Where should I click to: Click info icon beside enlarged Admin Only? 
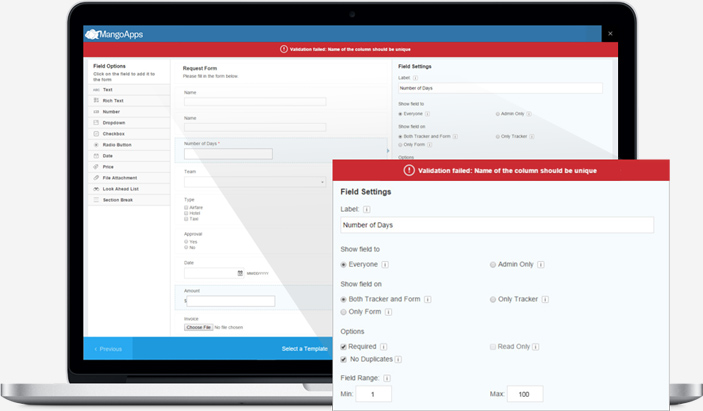pyautogui.click(x=541, y=264)
